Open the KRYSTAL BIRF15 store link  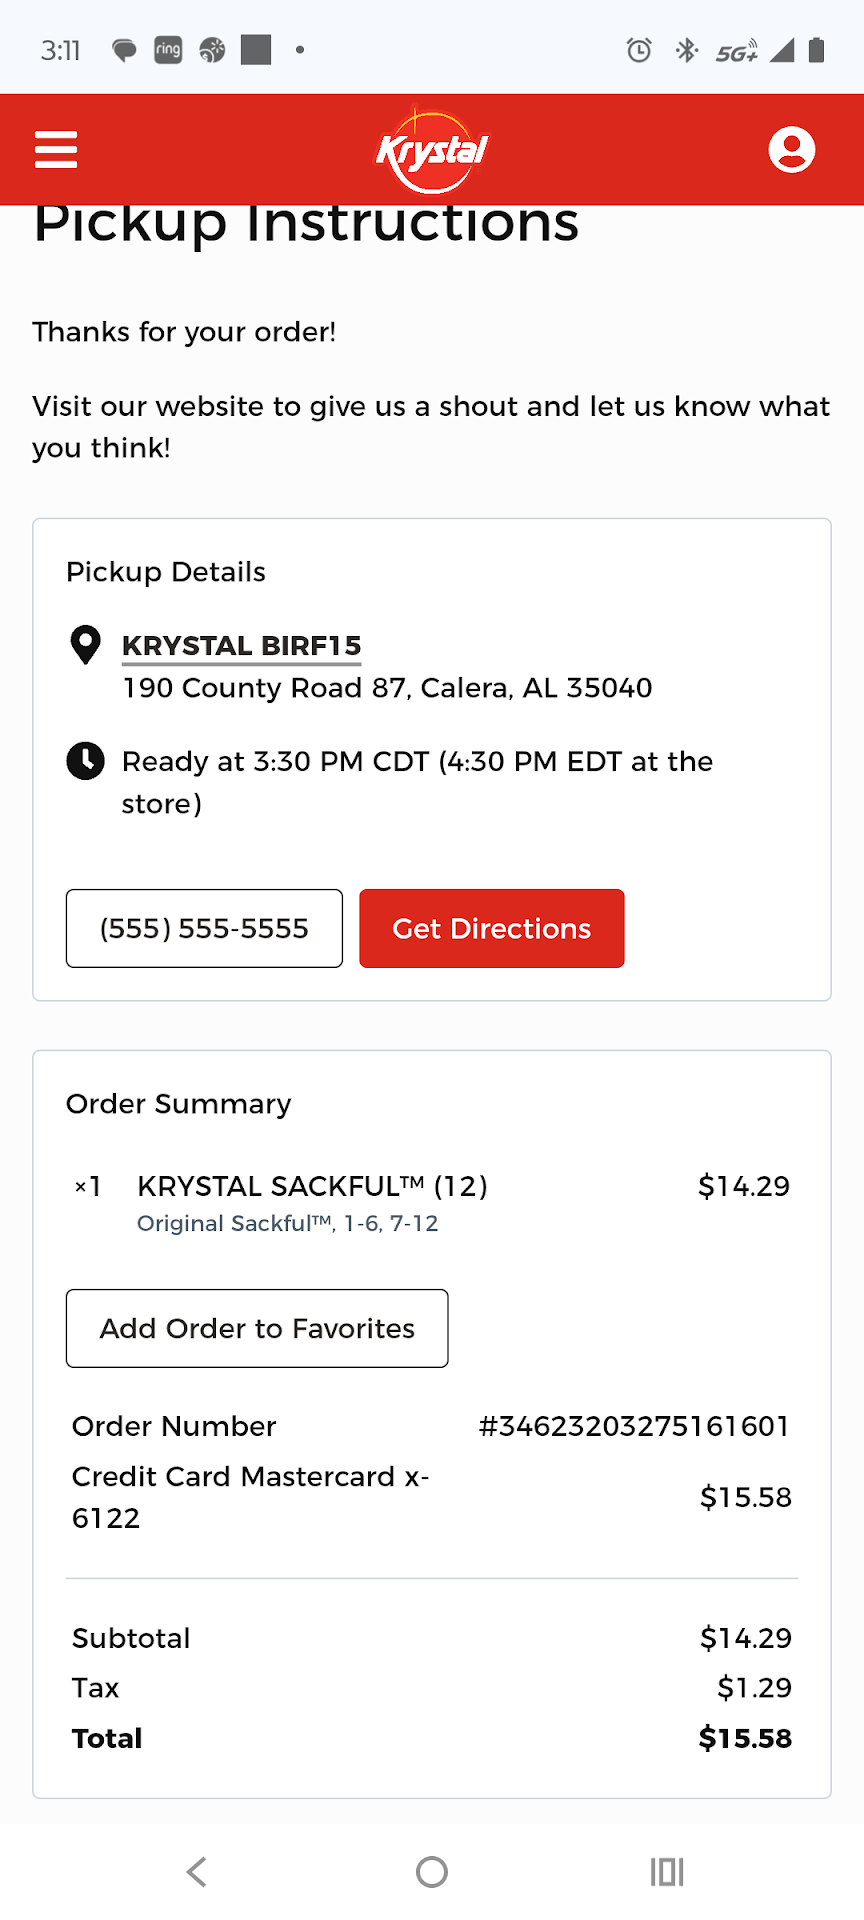click(x=241, y=646)
